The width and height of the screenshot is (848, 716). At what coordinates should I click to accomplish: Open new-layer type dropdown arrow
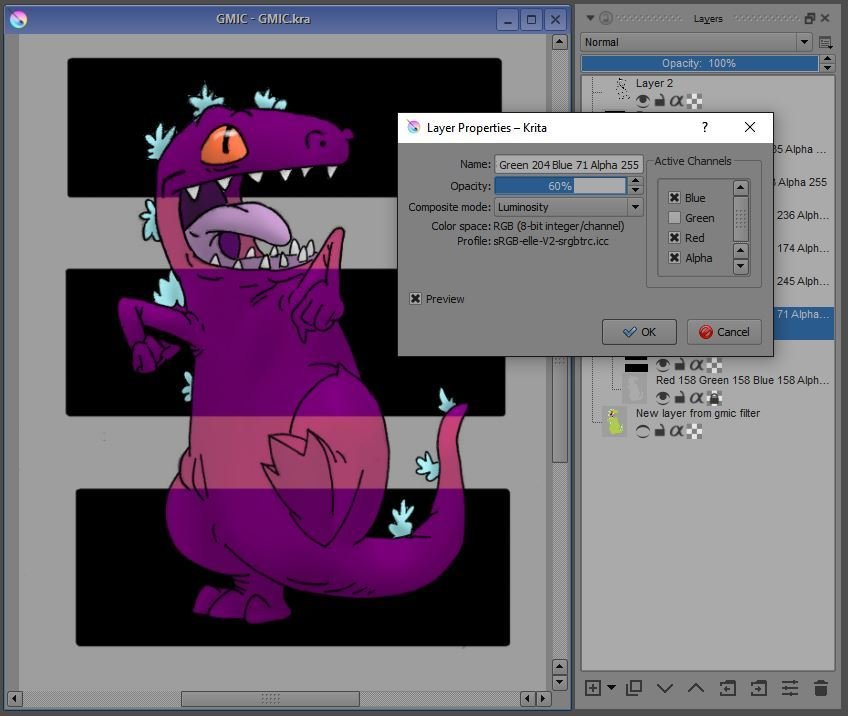[x=611, y=688]
